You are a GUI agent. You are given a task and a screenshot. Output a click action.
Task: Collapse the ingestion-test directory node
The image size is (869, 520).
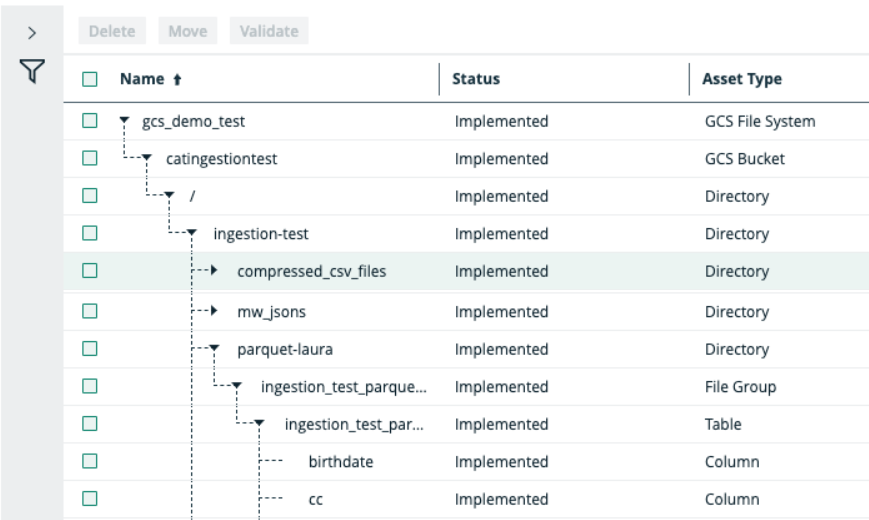[190, 234]
